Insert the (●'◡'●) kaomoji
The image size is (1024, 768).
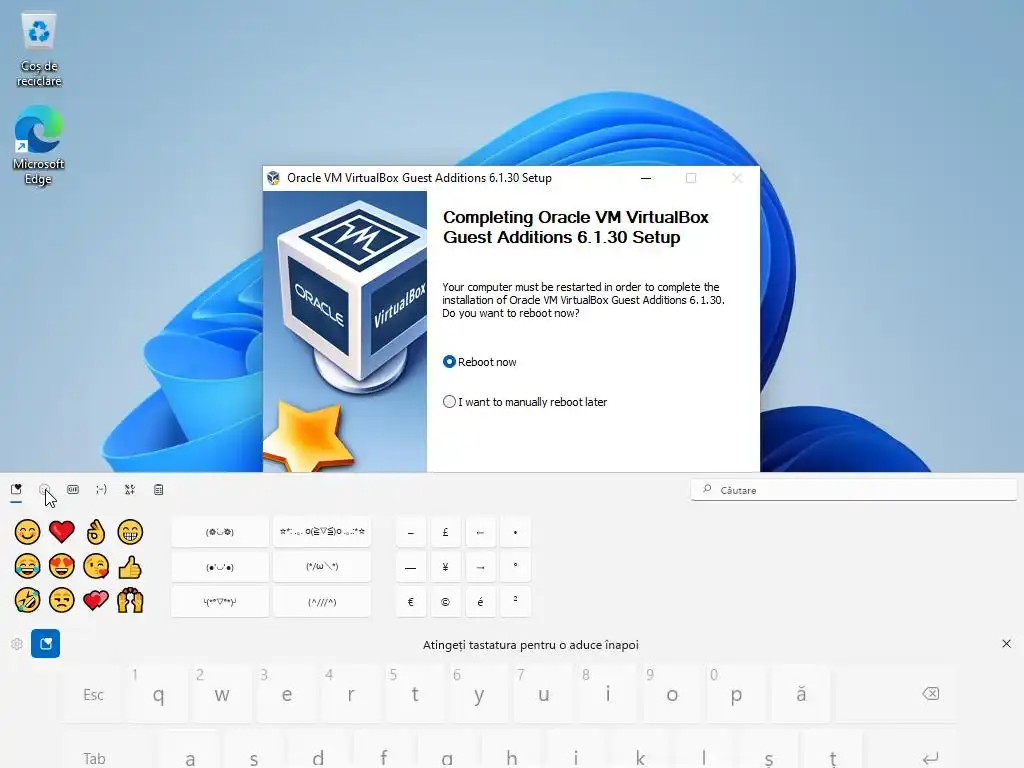[220, 567]
